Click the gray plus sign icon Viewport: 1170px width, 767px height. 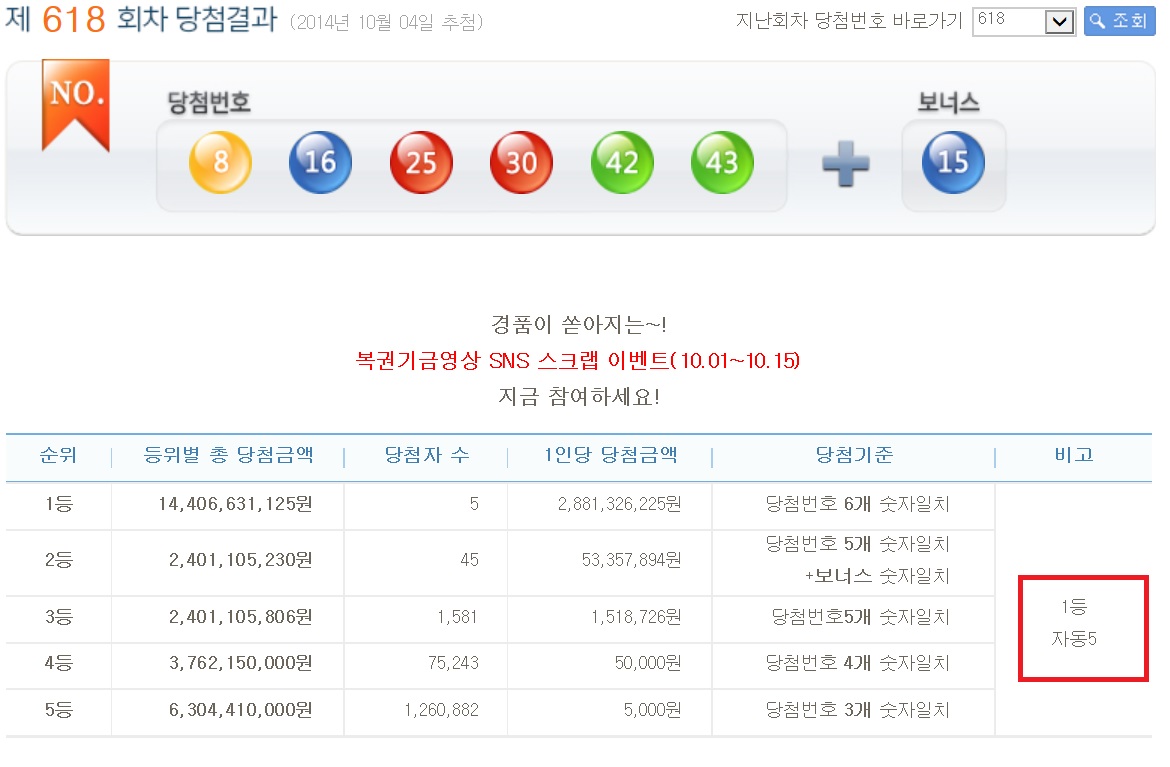coord(845,163)
